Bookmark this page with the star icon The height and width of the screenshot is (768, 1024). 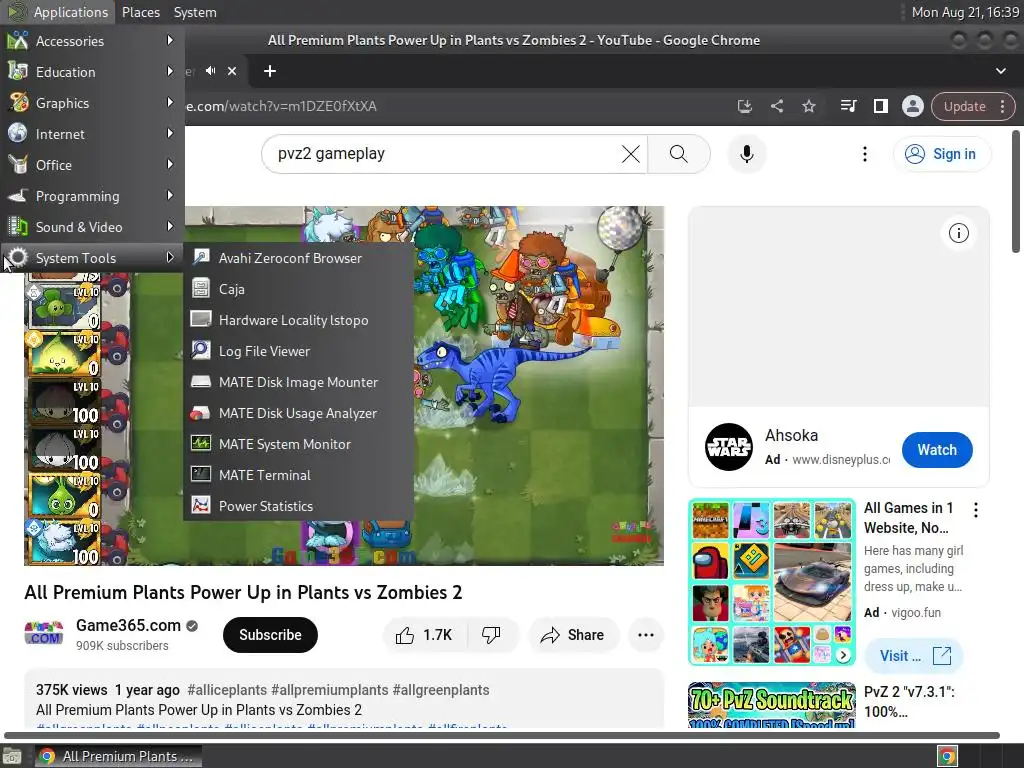(x=808, y=106)
